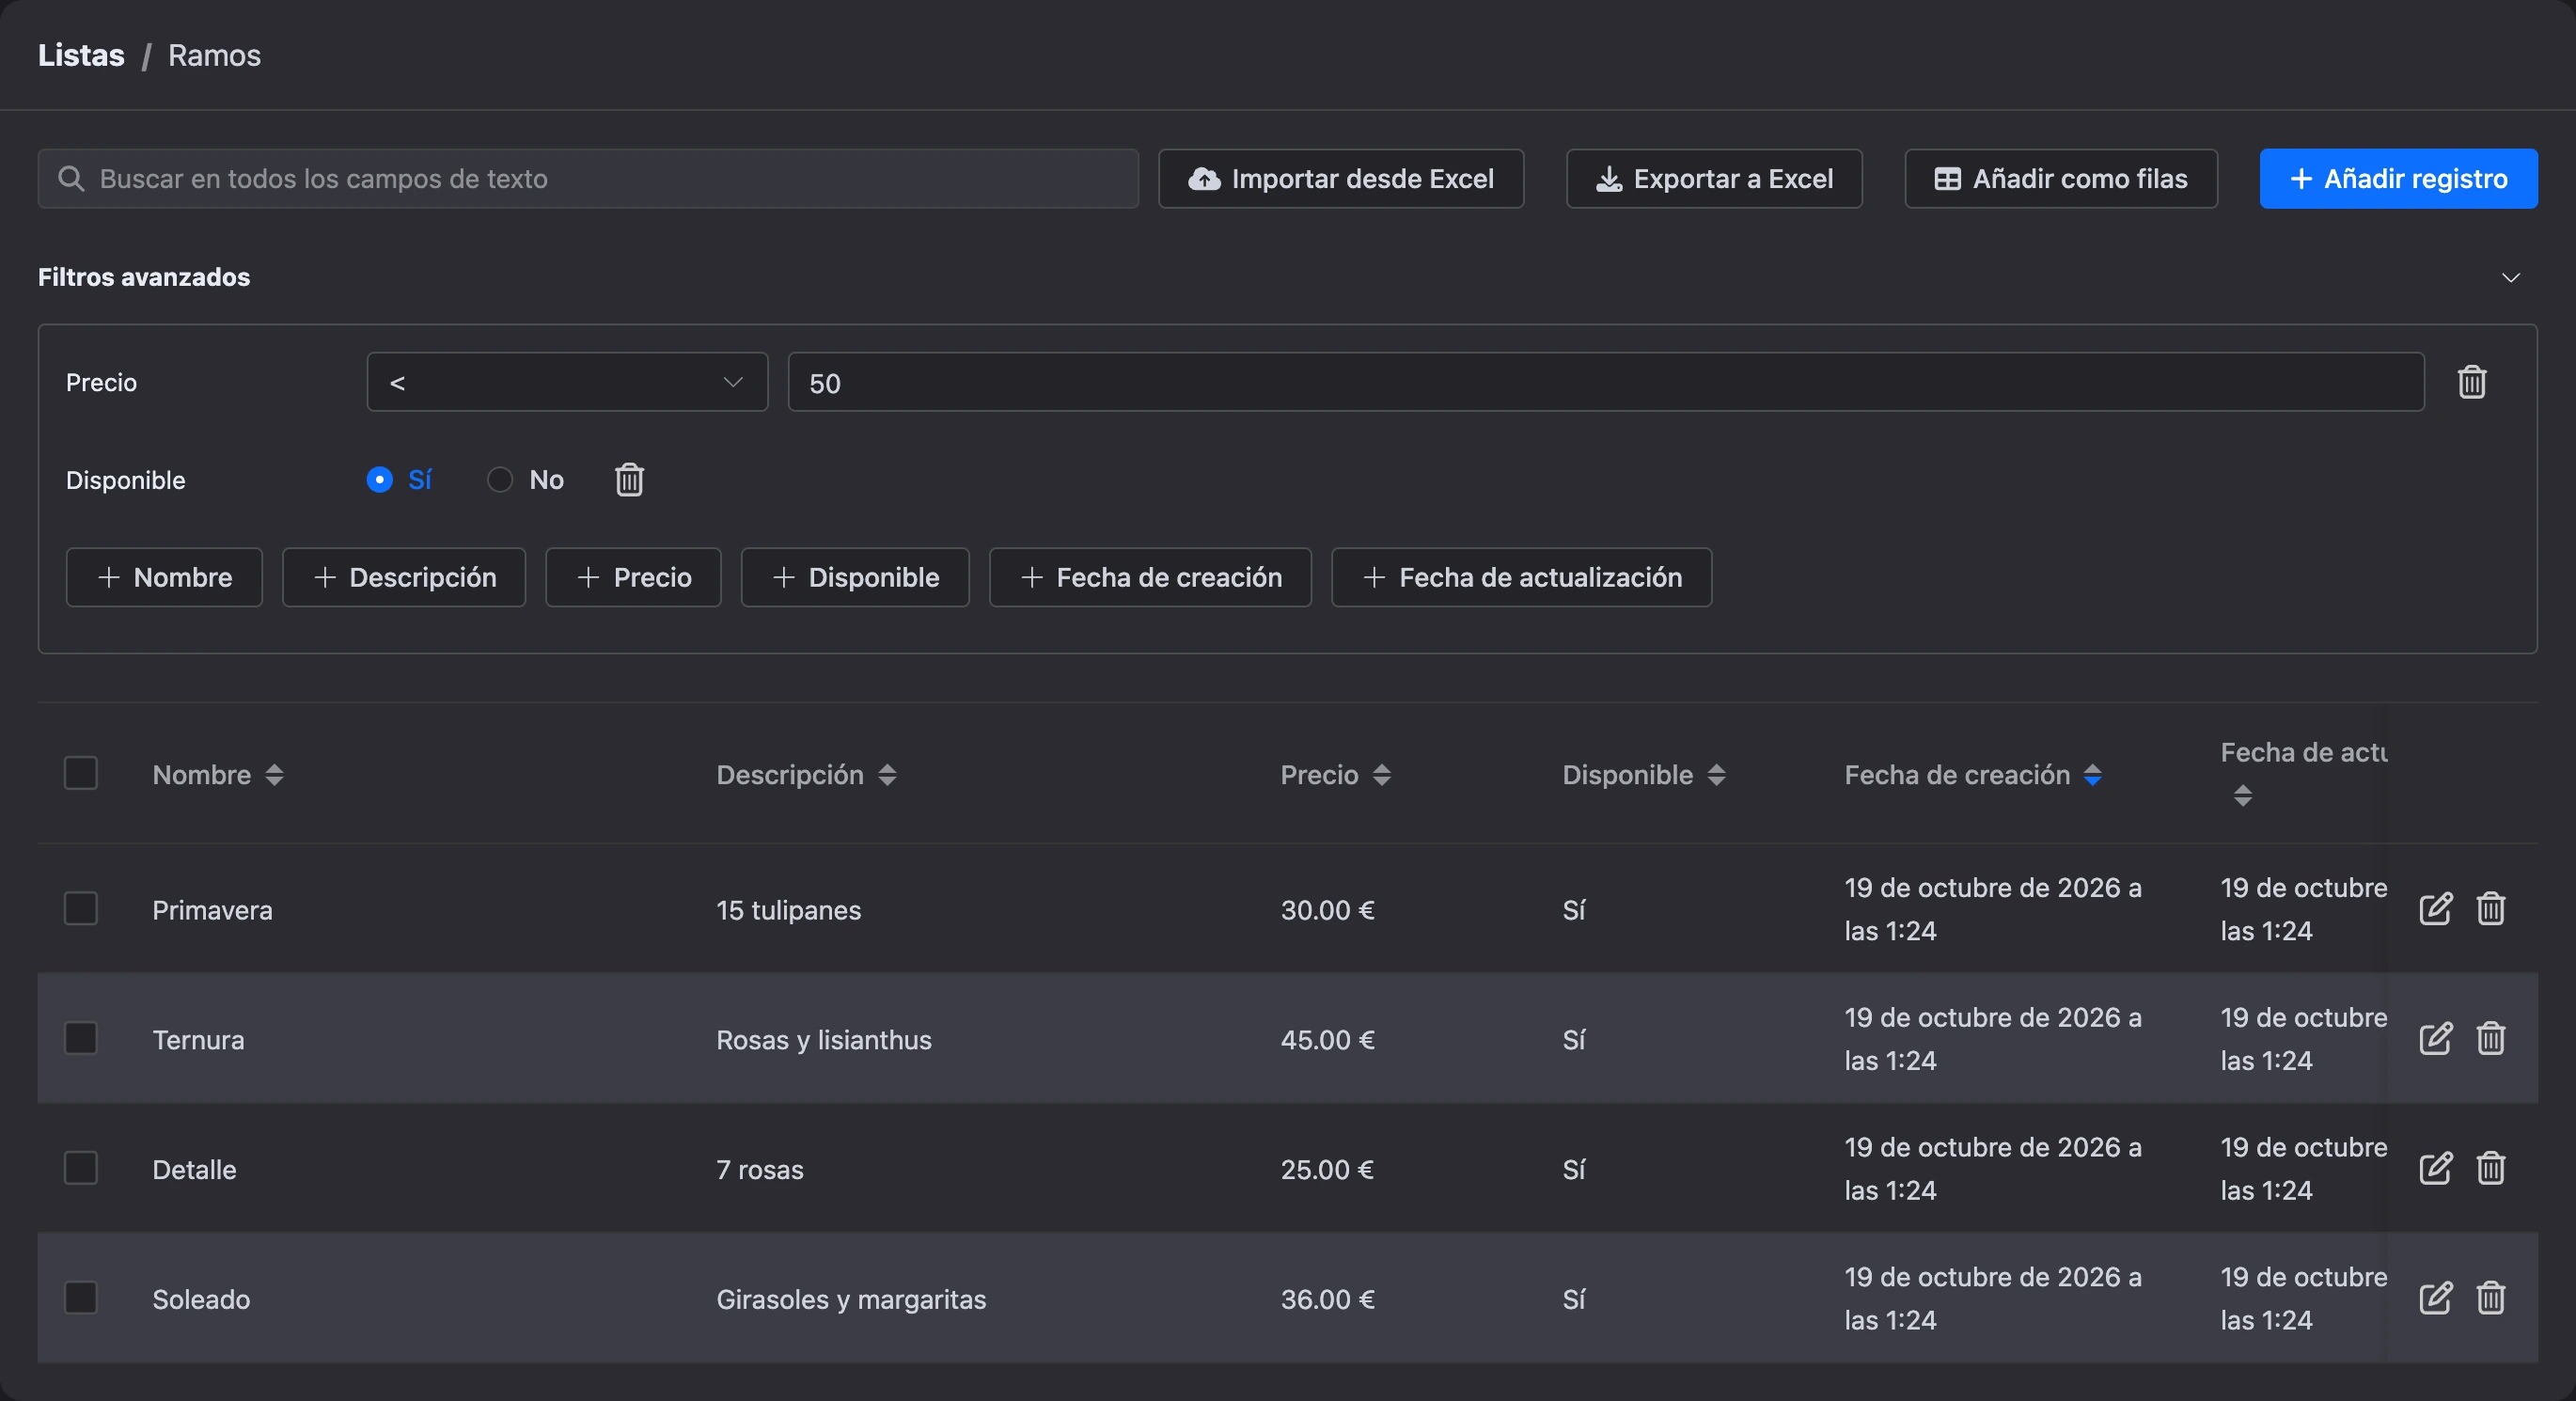Edit the Ternura record
Screen dimensions: 2576x1401
2435,1039
